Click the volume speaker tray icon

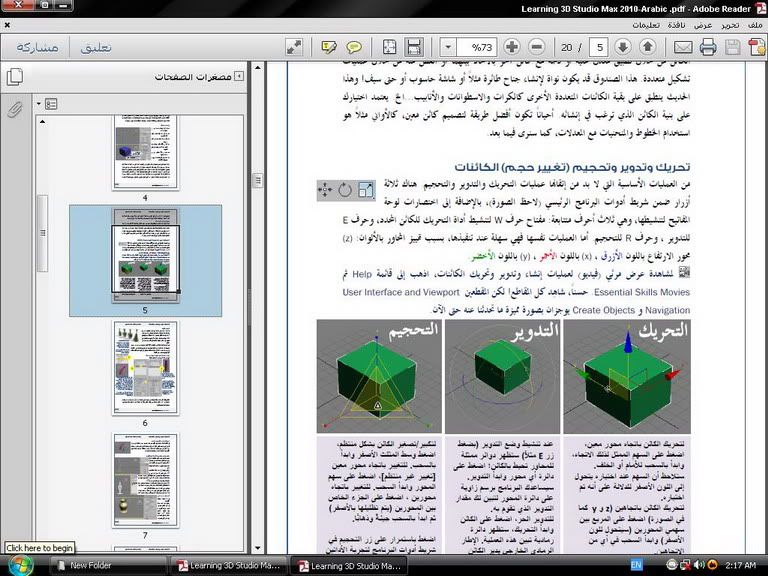click(x=699, y=565)
